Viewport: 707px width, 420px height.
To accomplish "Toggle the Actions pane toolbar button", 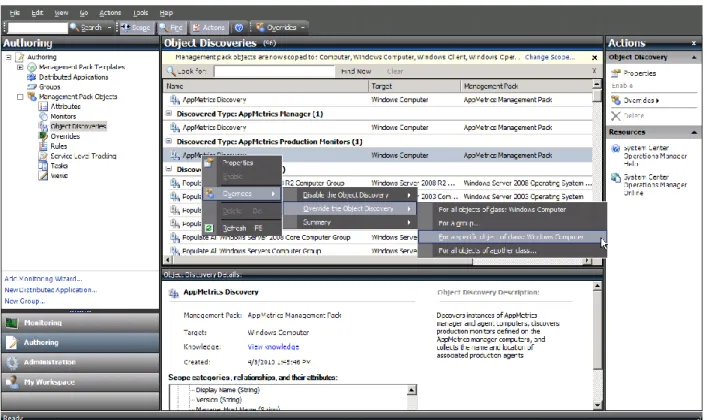I will pos(209,28).
